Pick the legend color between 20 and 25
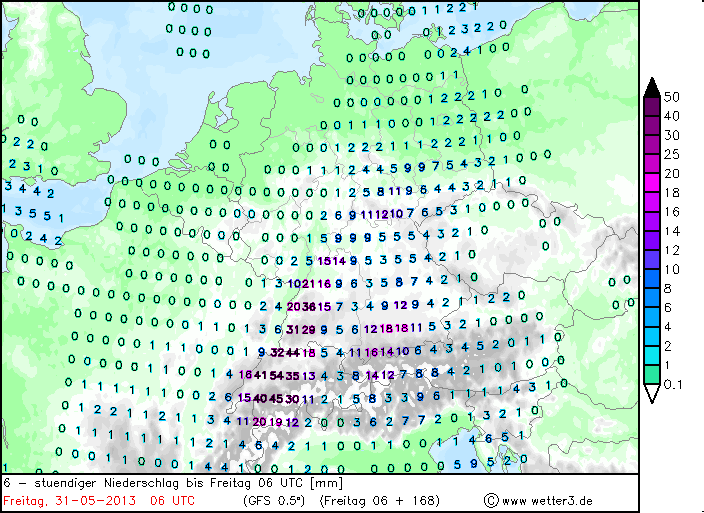Image resolution: width=704 pixels, height=513 pixels. click(652, 164)
